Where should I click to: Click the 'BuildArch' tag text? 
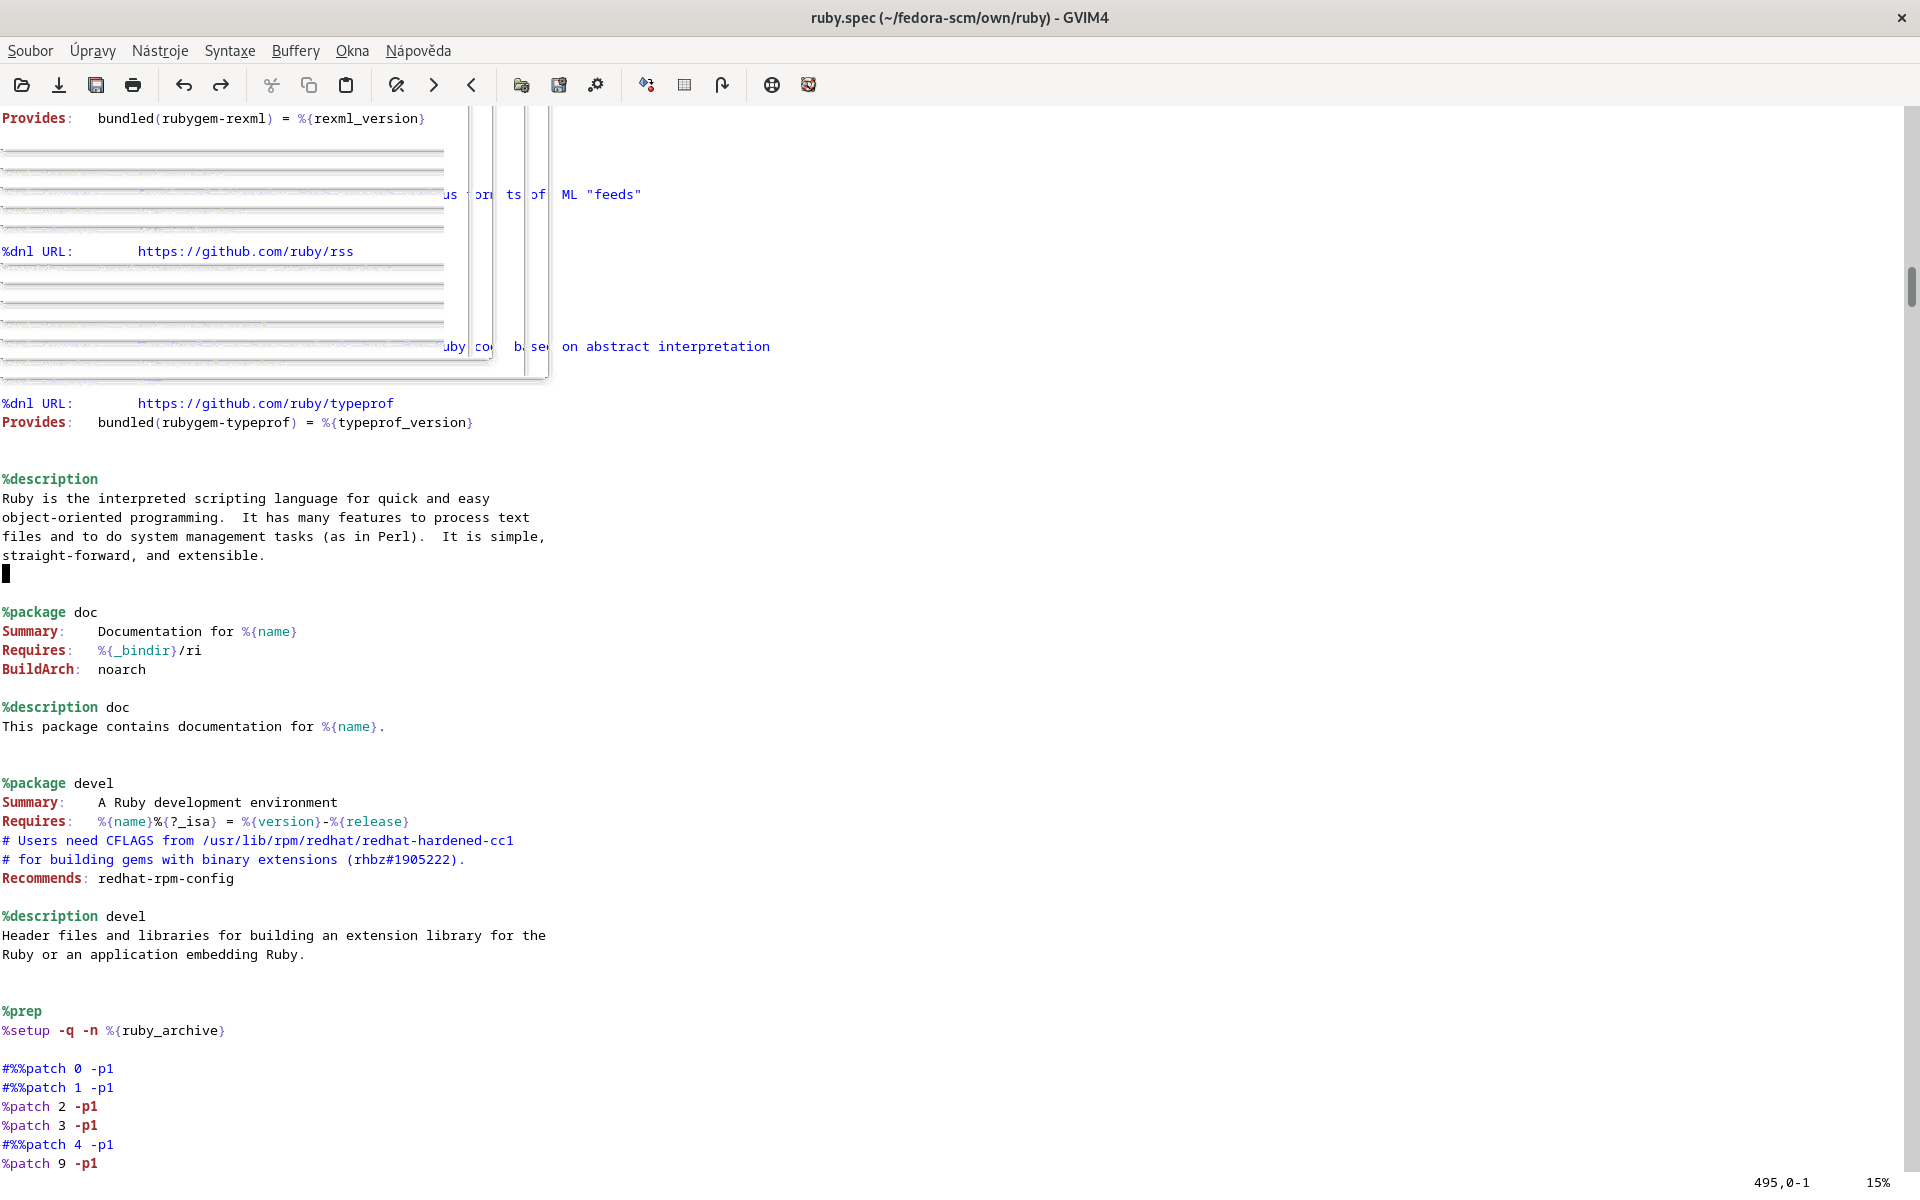coord(38,670)
